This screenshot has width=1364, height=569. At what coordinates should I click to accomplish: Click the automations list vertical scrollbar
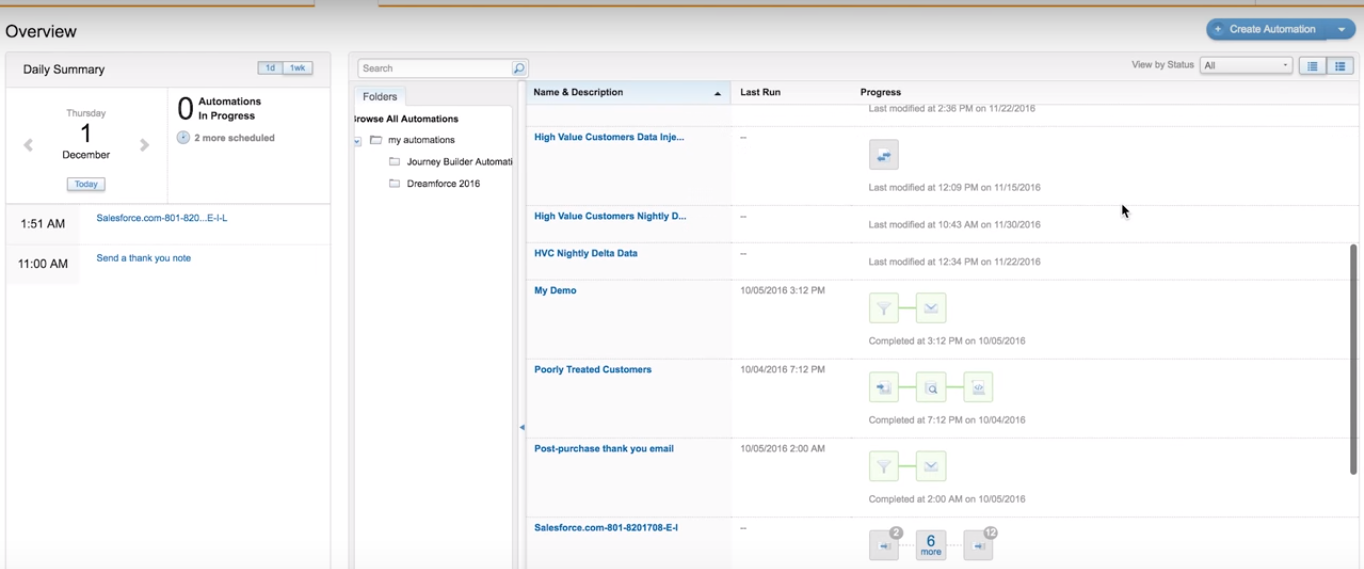coord(1355,359)
